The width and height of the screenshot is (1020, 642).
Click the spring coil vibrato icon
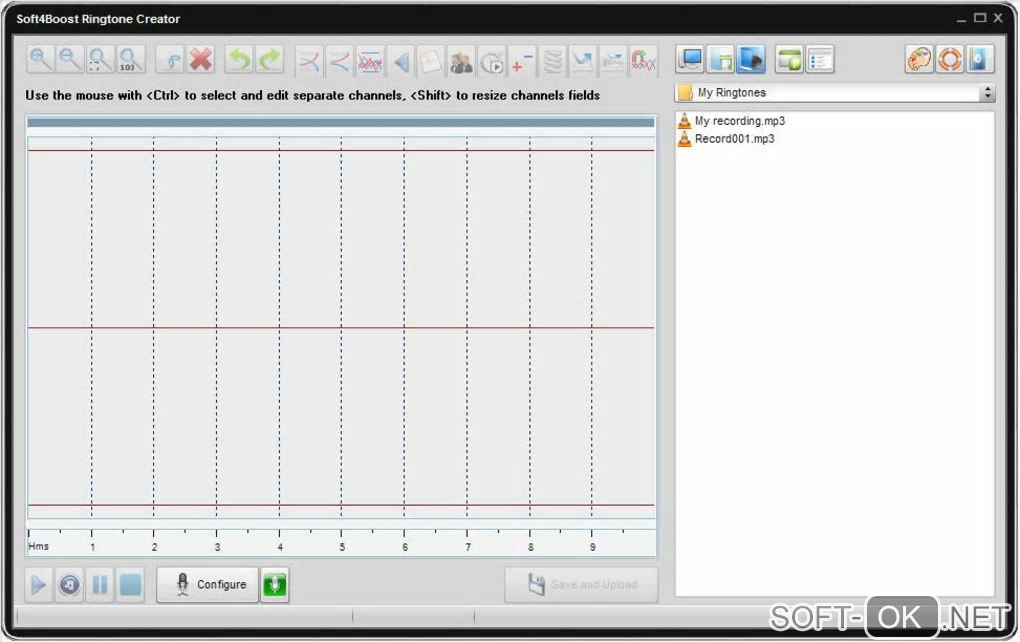552,61
